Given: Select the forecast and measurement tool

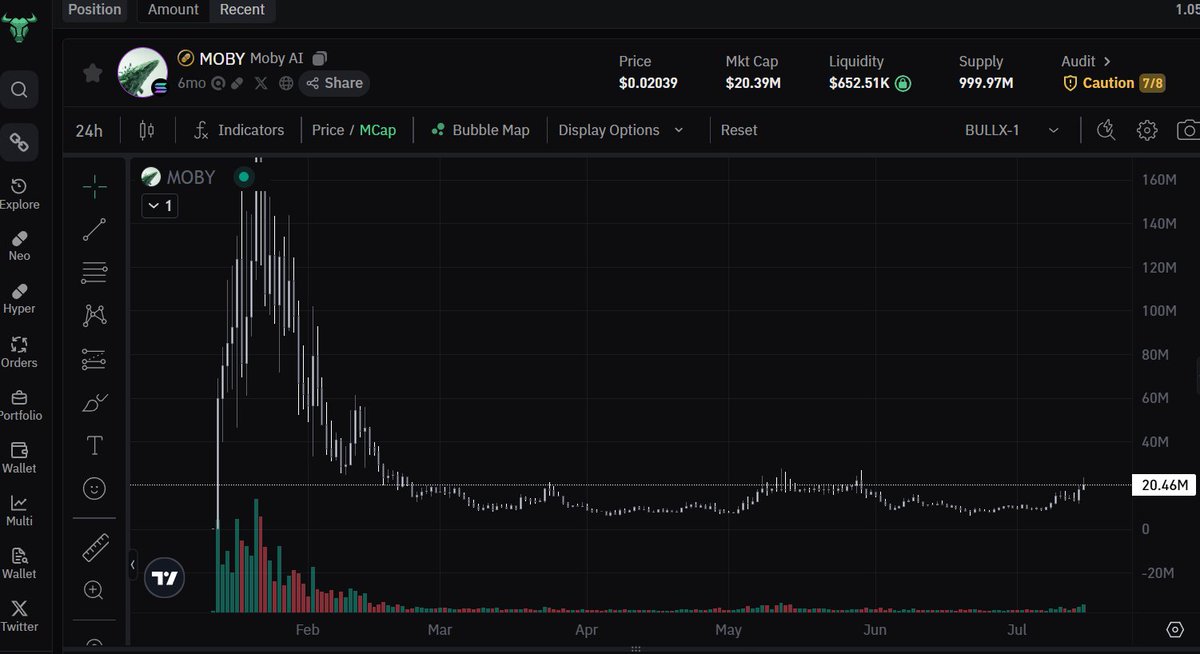Looking at the screenshot, I should [x=95, y=359].
